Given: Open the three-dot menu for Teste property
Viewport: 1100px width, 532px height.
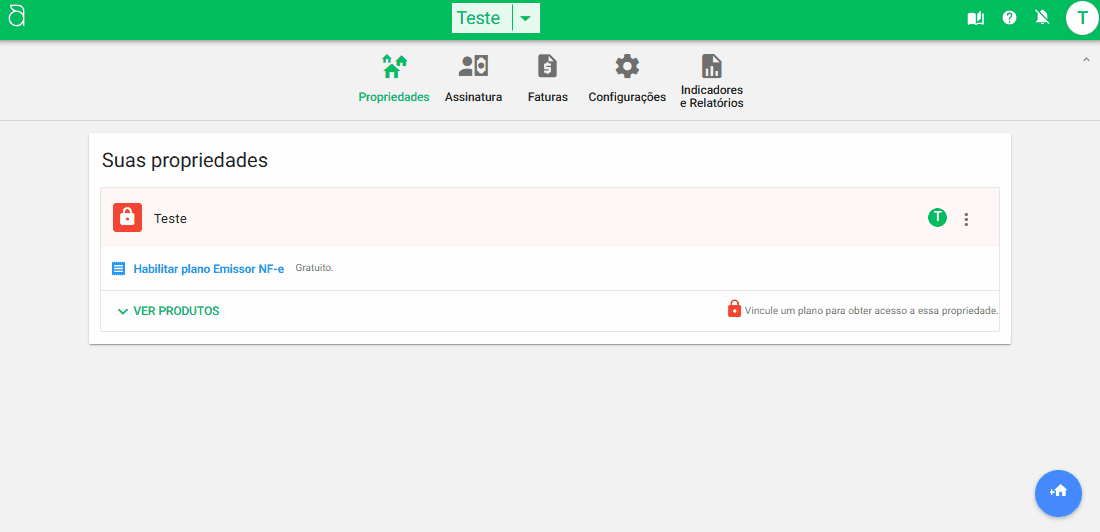Looking at the screenshot, I should click(966, 219).
